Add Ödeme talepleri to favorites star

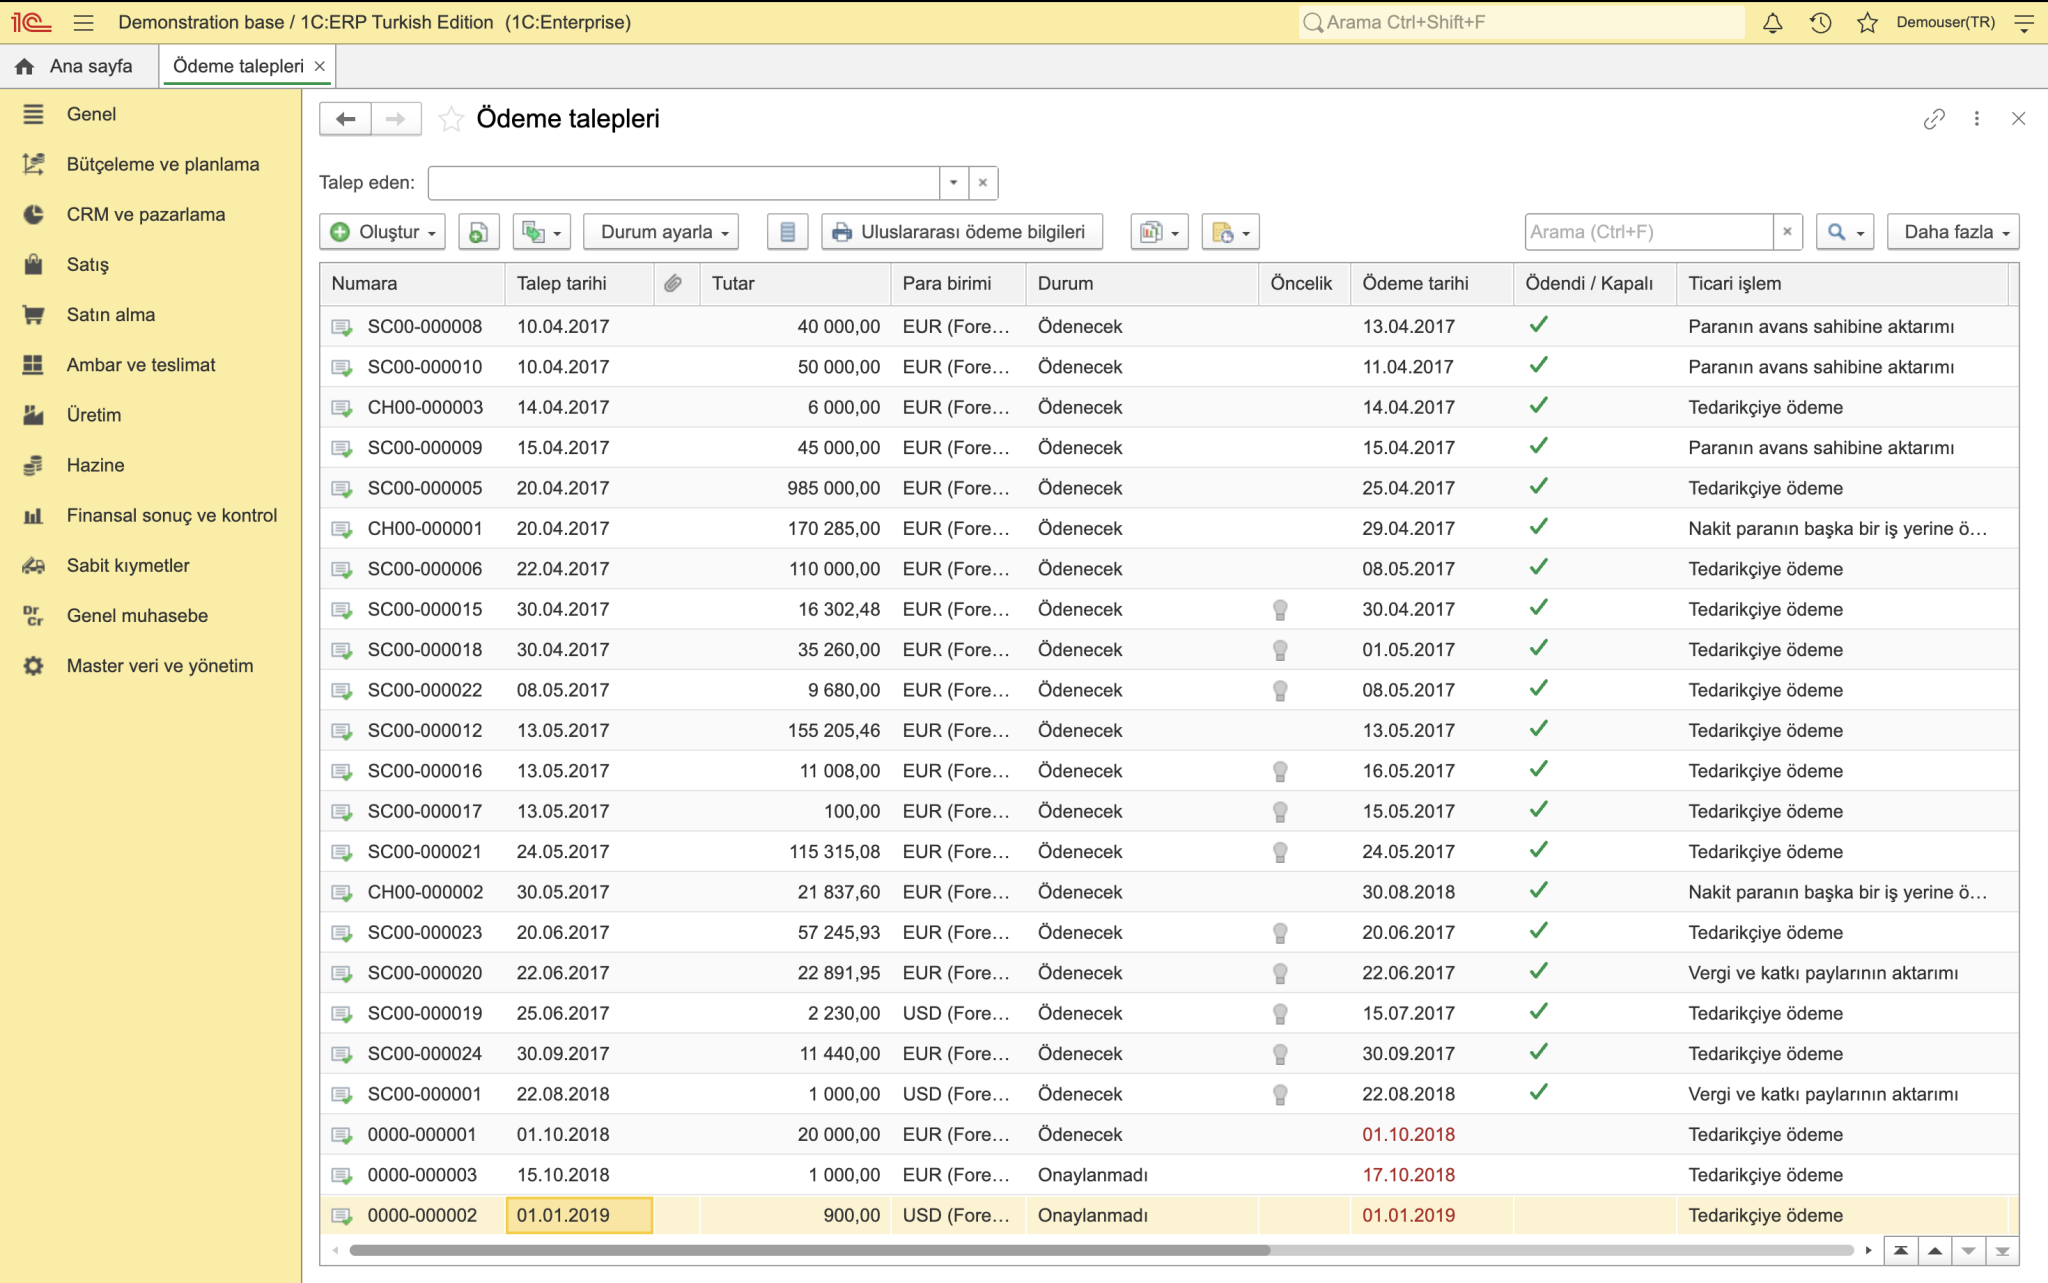tap(451, 119)
